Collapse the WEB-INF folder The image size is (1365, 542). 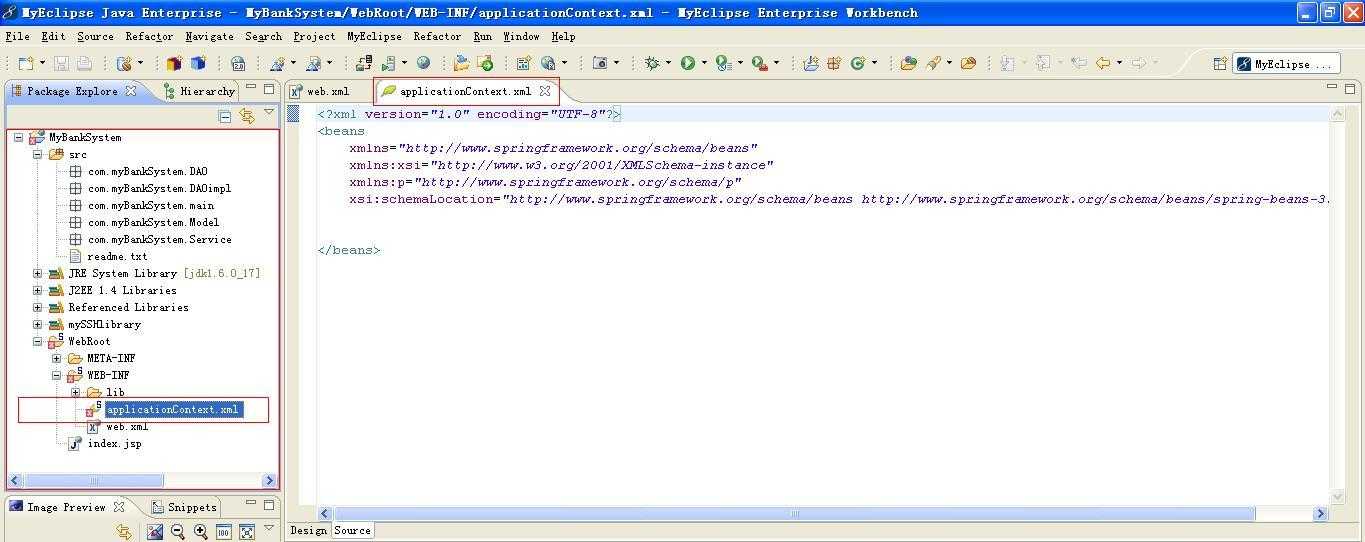tap(57, 376)
